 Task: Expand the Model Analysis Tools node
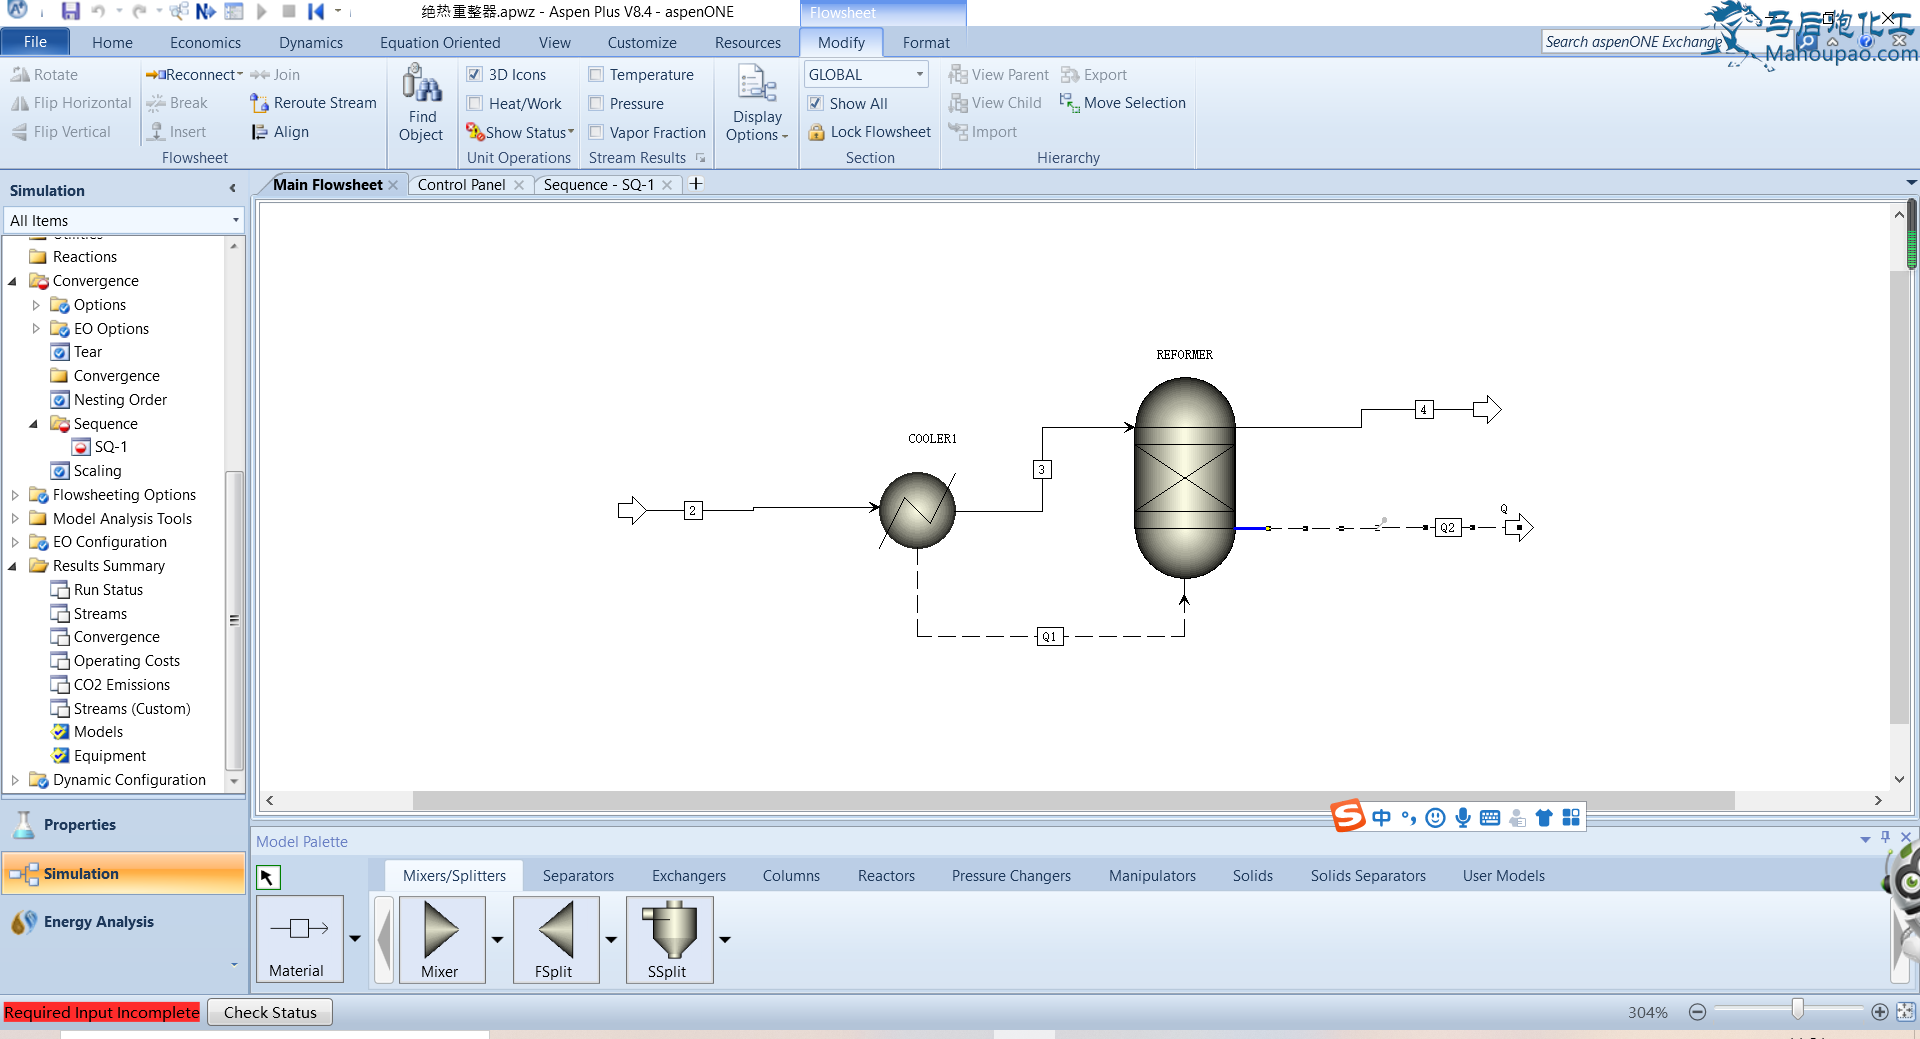(14, 519)
